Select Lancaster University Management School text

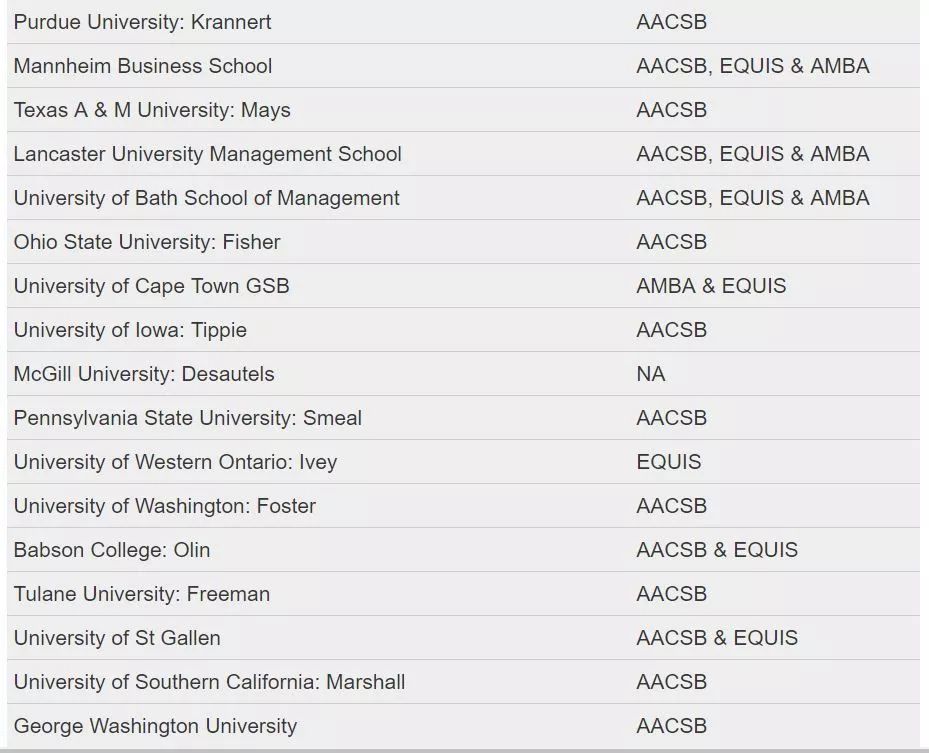click(207, 154)
